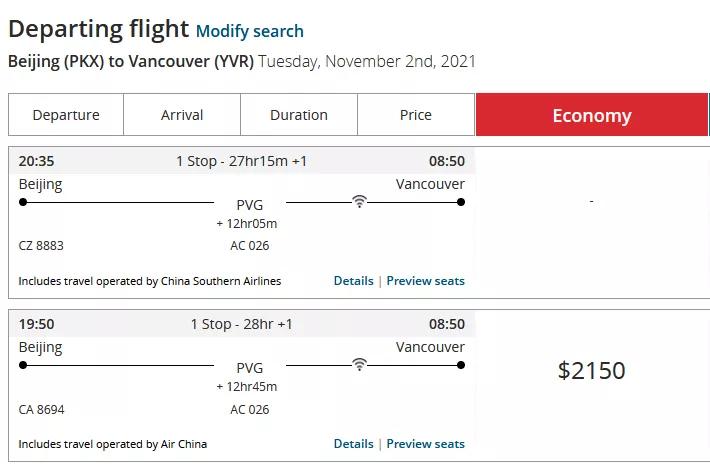Click the Beijing departure dot on 19:50 flight
710x464 pixels.
point(23,365)
